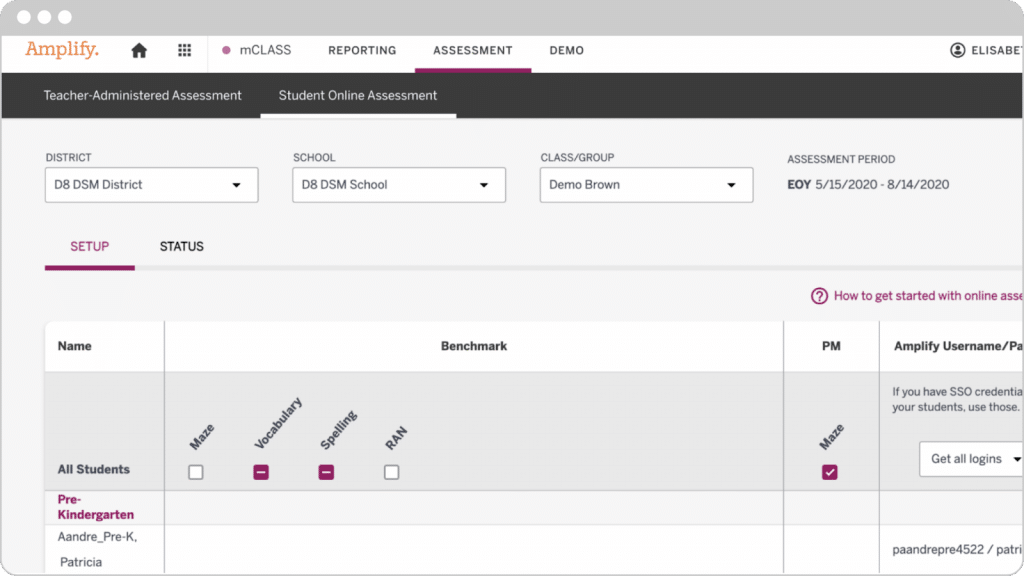
Task: Click the Name column header
Action: (74, 346)
